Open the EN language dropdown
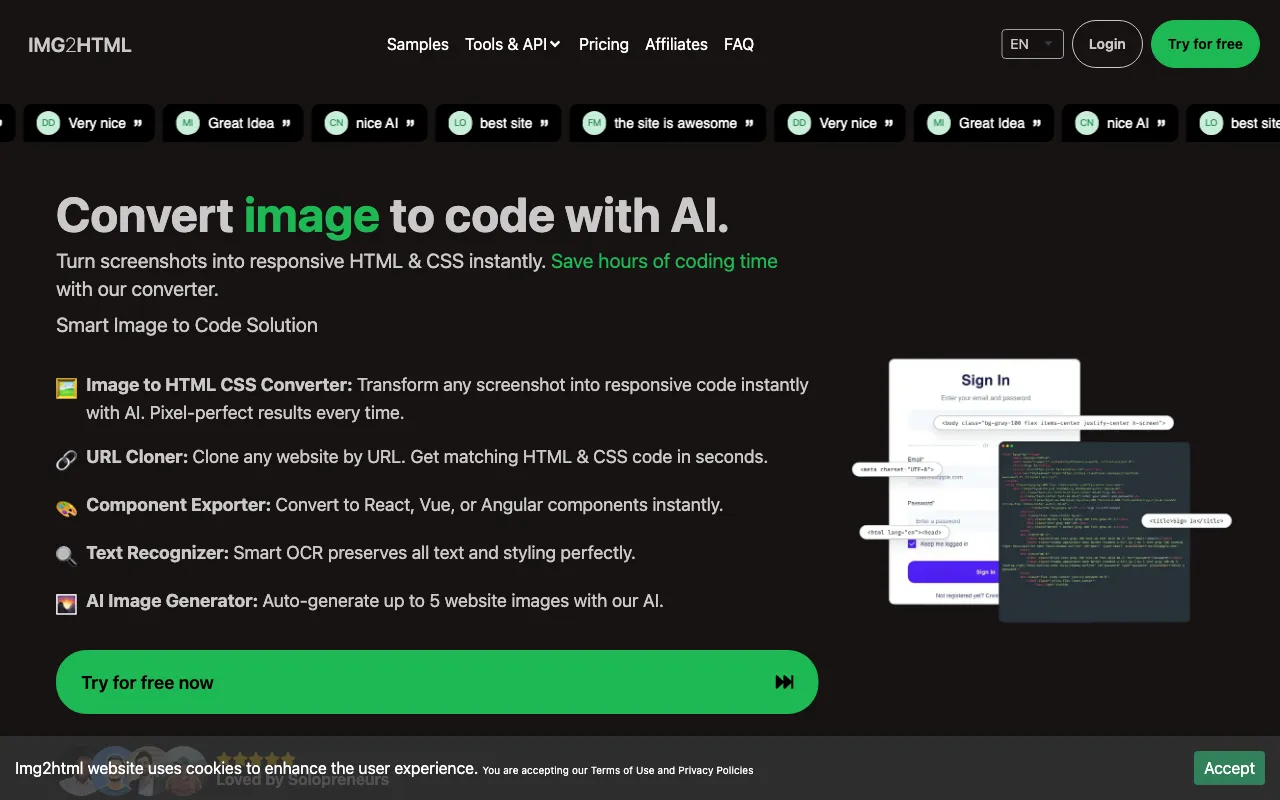Viewport: 1280px width, 800px height. pyautogui.click(x=1032, y=44)
